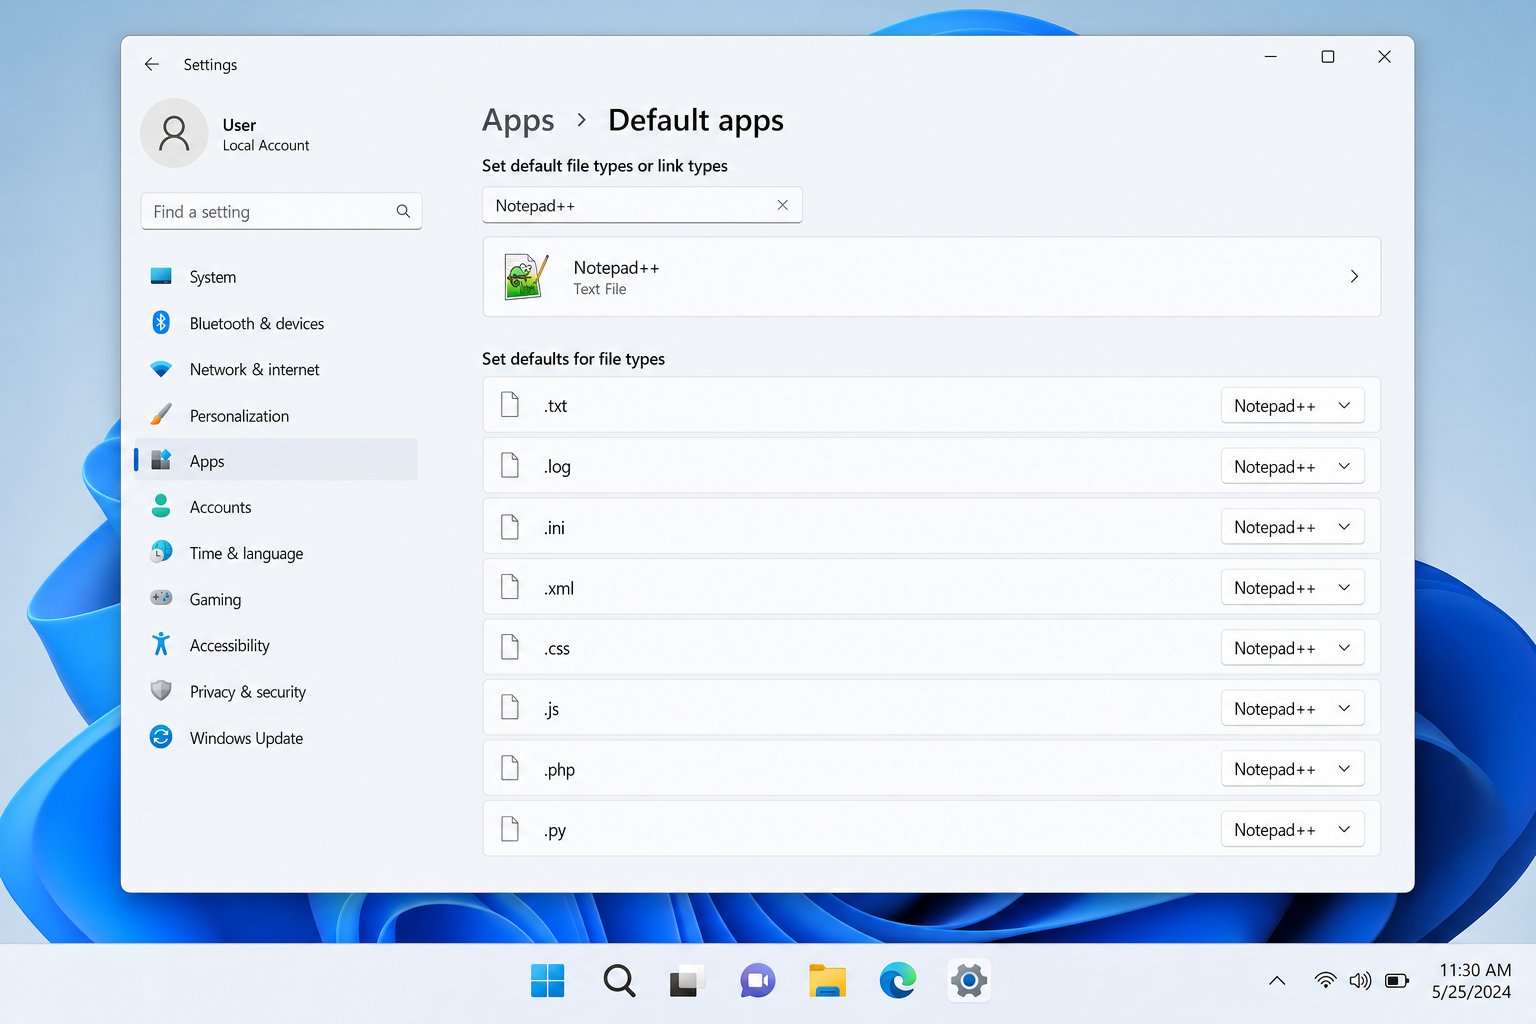This screenshot has height=1024, width=1536.
Task: Click the volume speaker icon in tray
Action: [1360, 981]
